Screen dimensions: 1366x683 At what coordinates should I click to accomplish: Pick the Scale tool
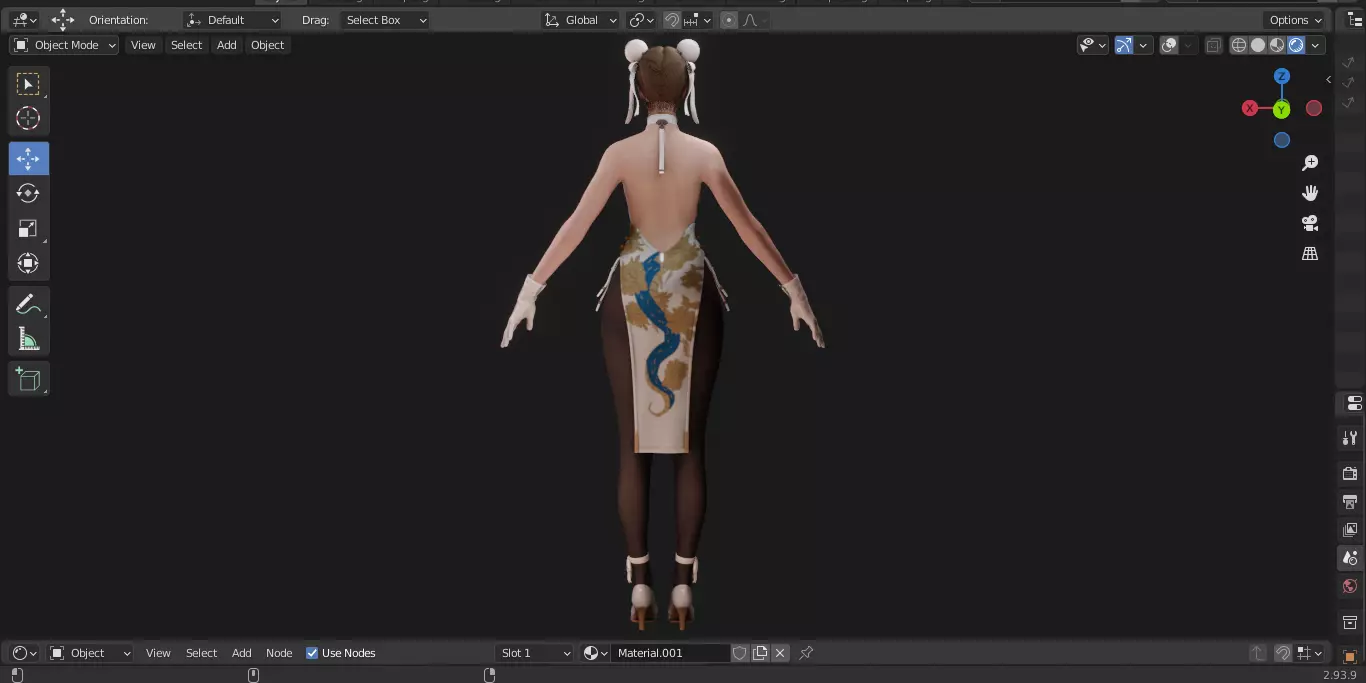pyautogui.click(x=28, y=229)
